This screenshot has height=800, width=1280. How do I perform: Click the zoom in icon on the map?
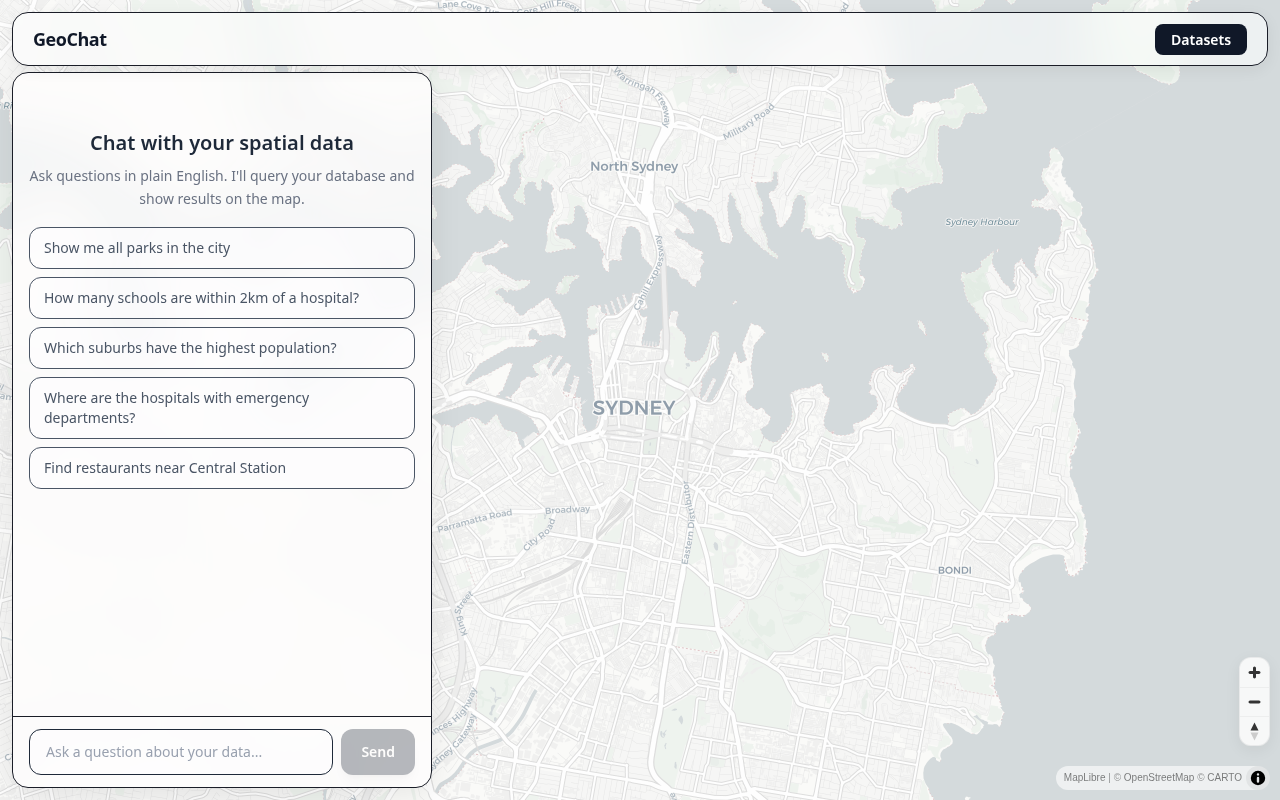pos(1254,672)
